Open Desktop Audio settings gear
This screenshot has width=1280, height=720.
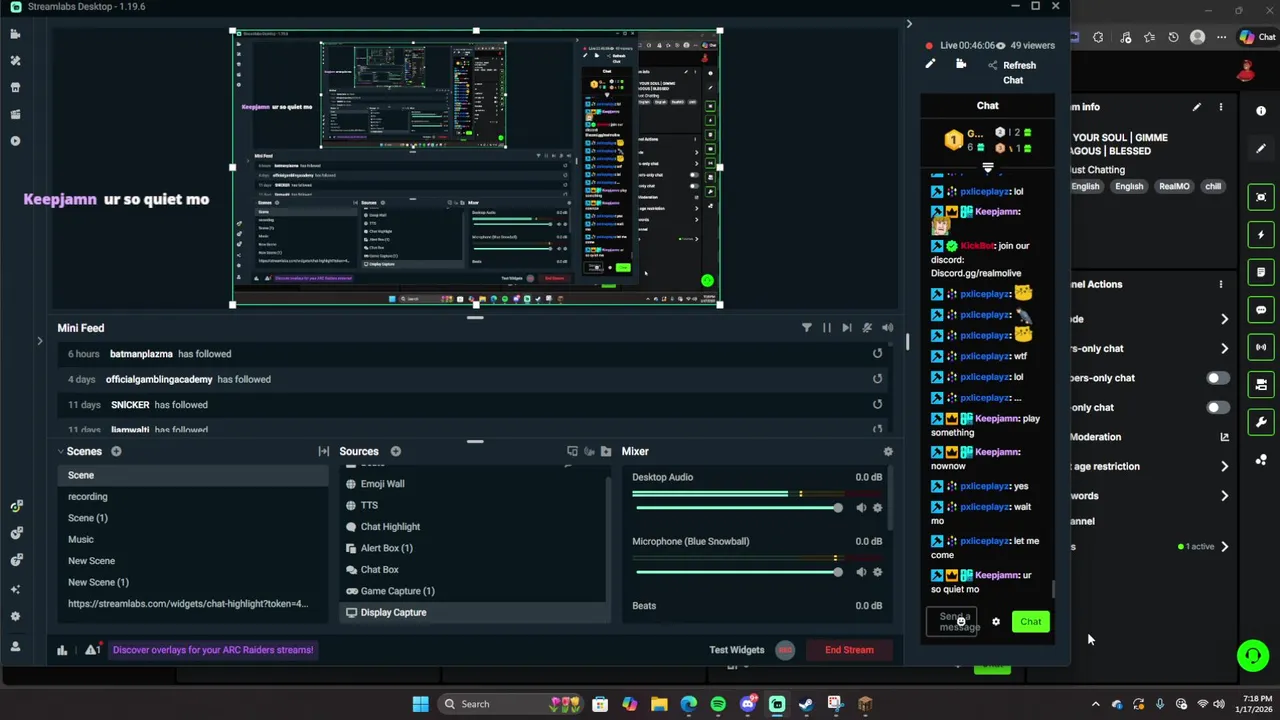(878, 508)
